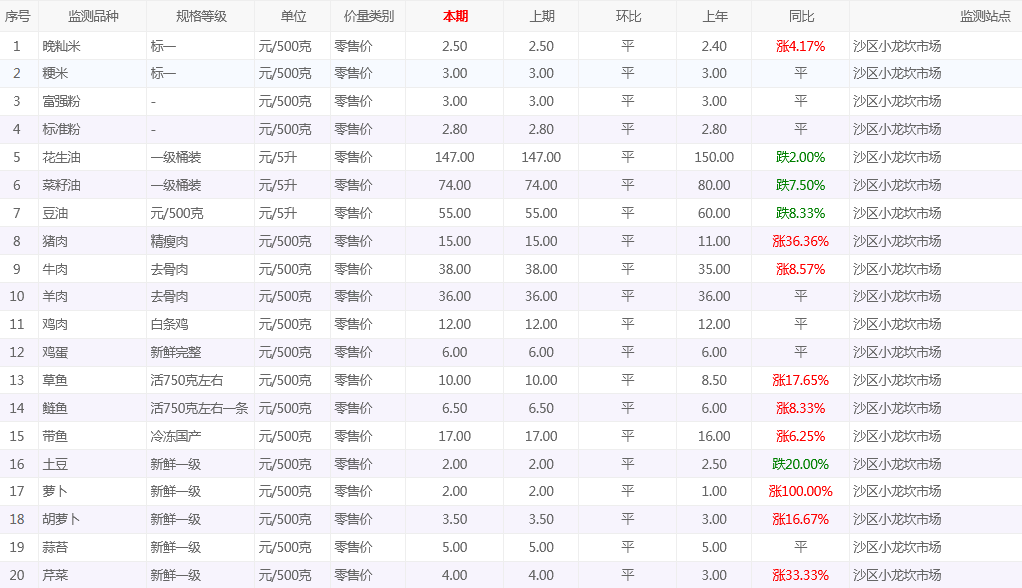Select the 跌7.50% year-on-year value

click(800, 186)
